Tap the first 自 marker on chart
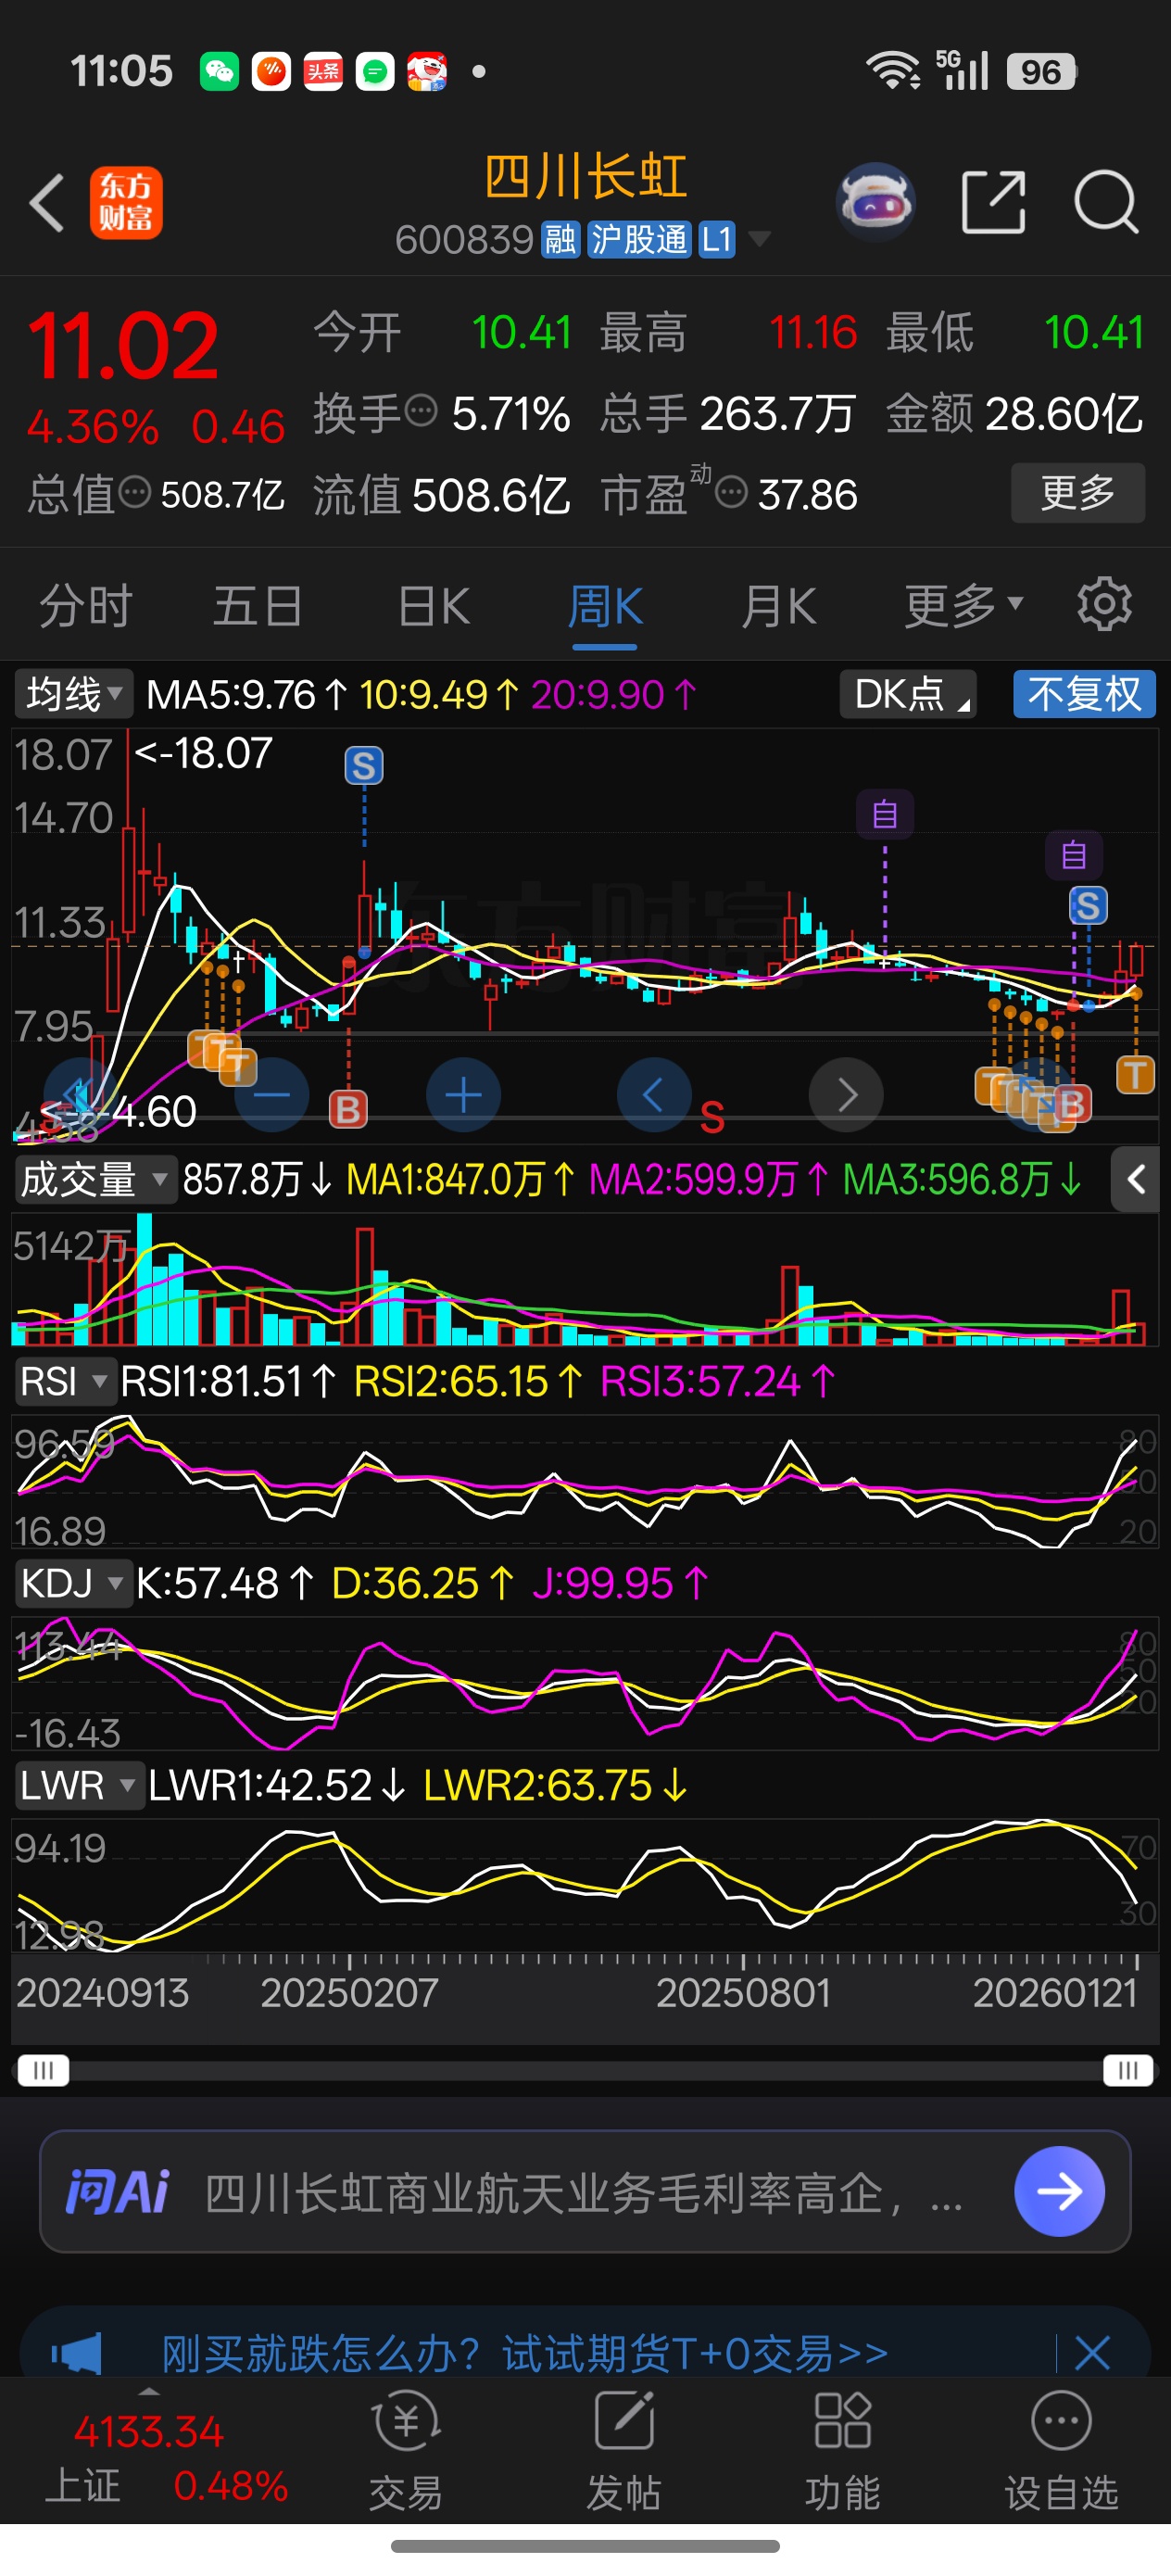 [885, 814]
